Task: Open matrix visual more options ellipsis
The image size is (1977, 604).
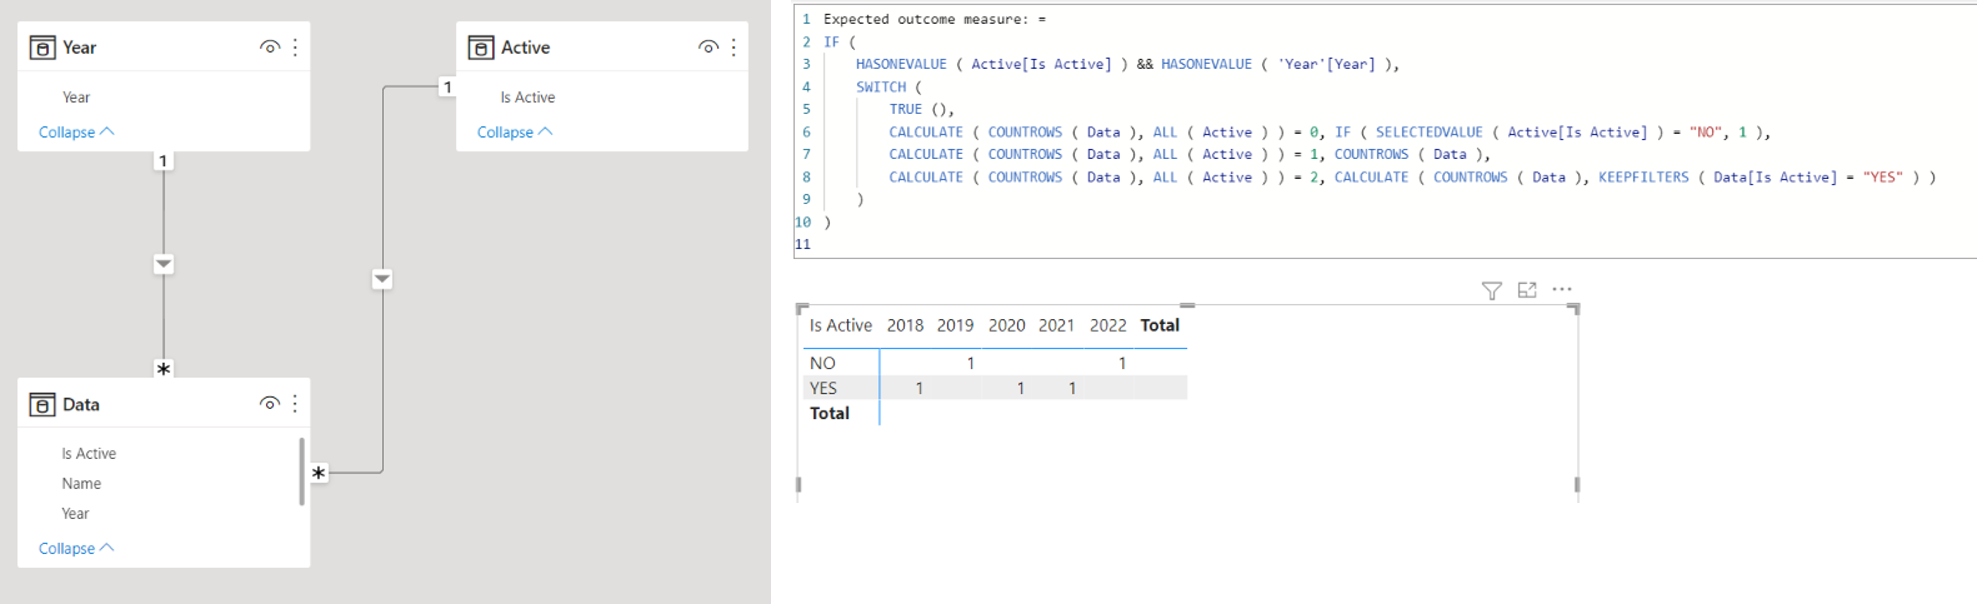Action: coord(1562,289)
